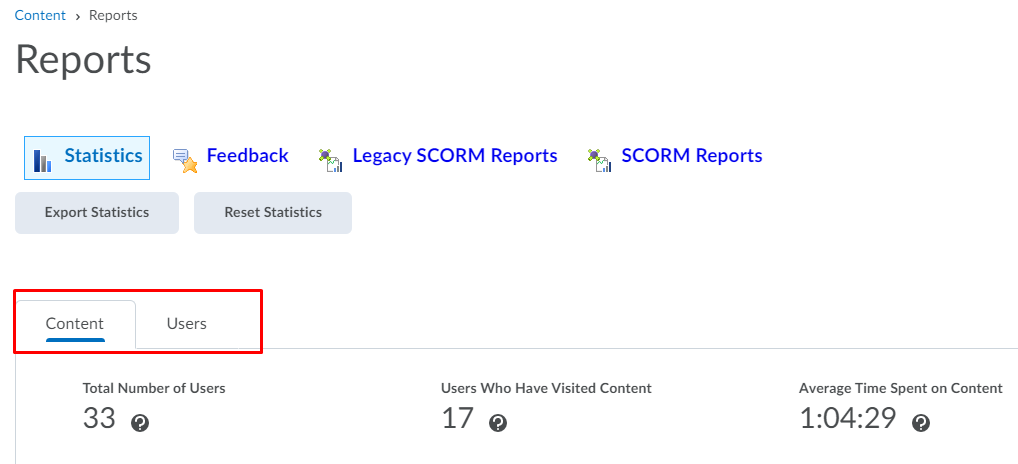Screen dimensions: 1018x464
Task: Select the Content tab
Action: pos(75,324)
